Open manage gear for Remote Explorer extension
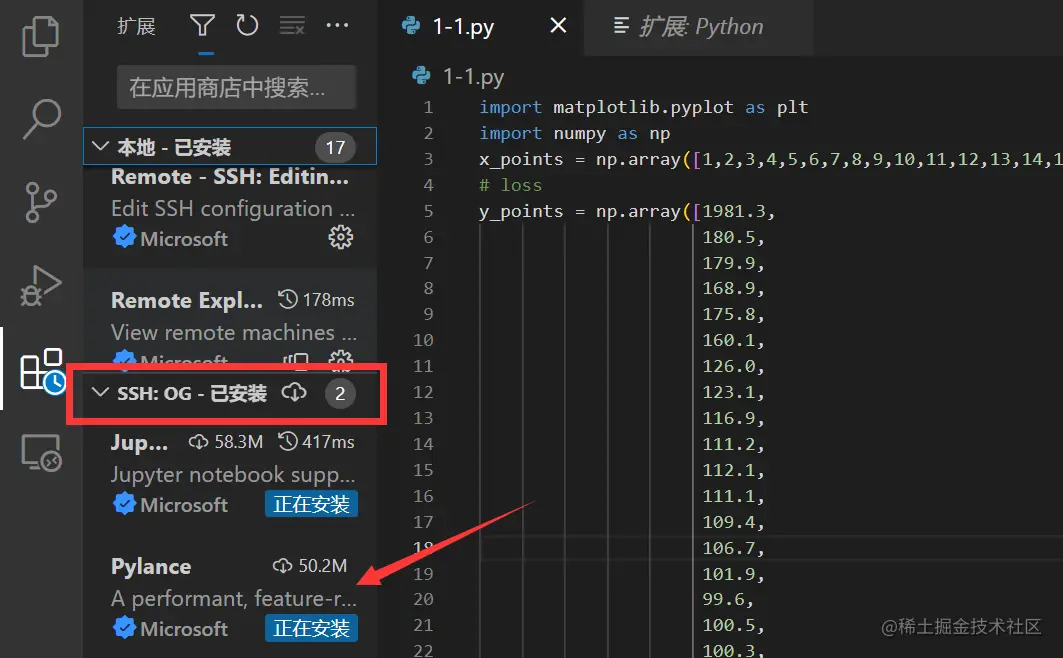Screen dimensions: 1063x658 click(x=340, y=360)
